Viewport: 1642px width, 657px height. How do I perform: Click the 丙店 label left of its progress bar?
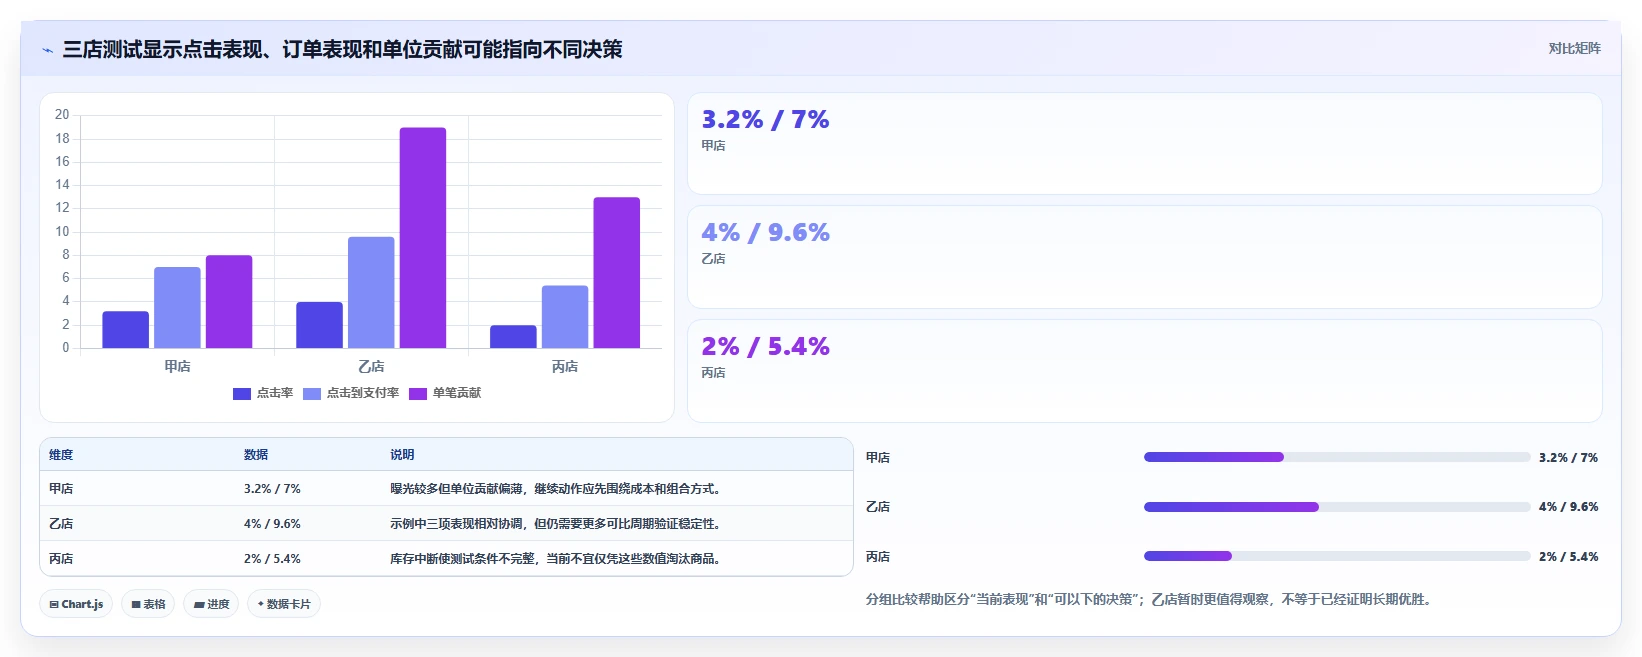(x=878, y=557)
